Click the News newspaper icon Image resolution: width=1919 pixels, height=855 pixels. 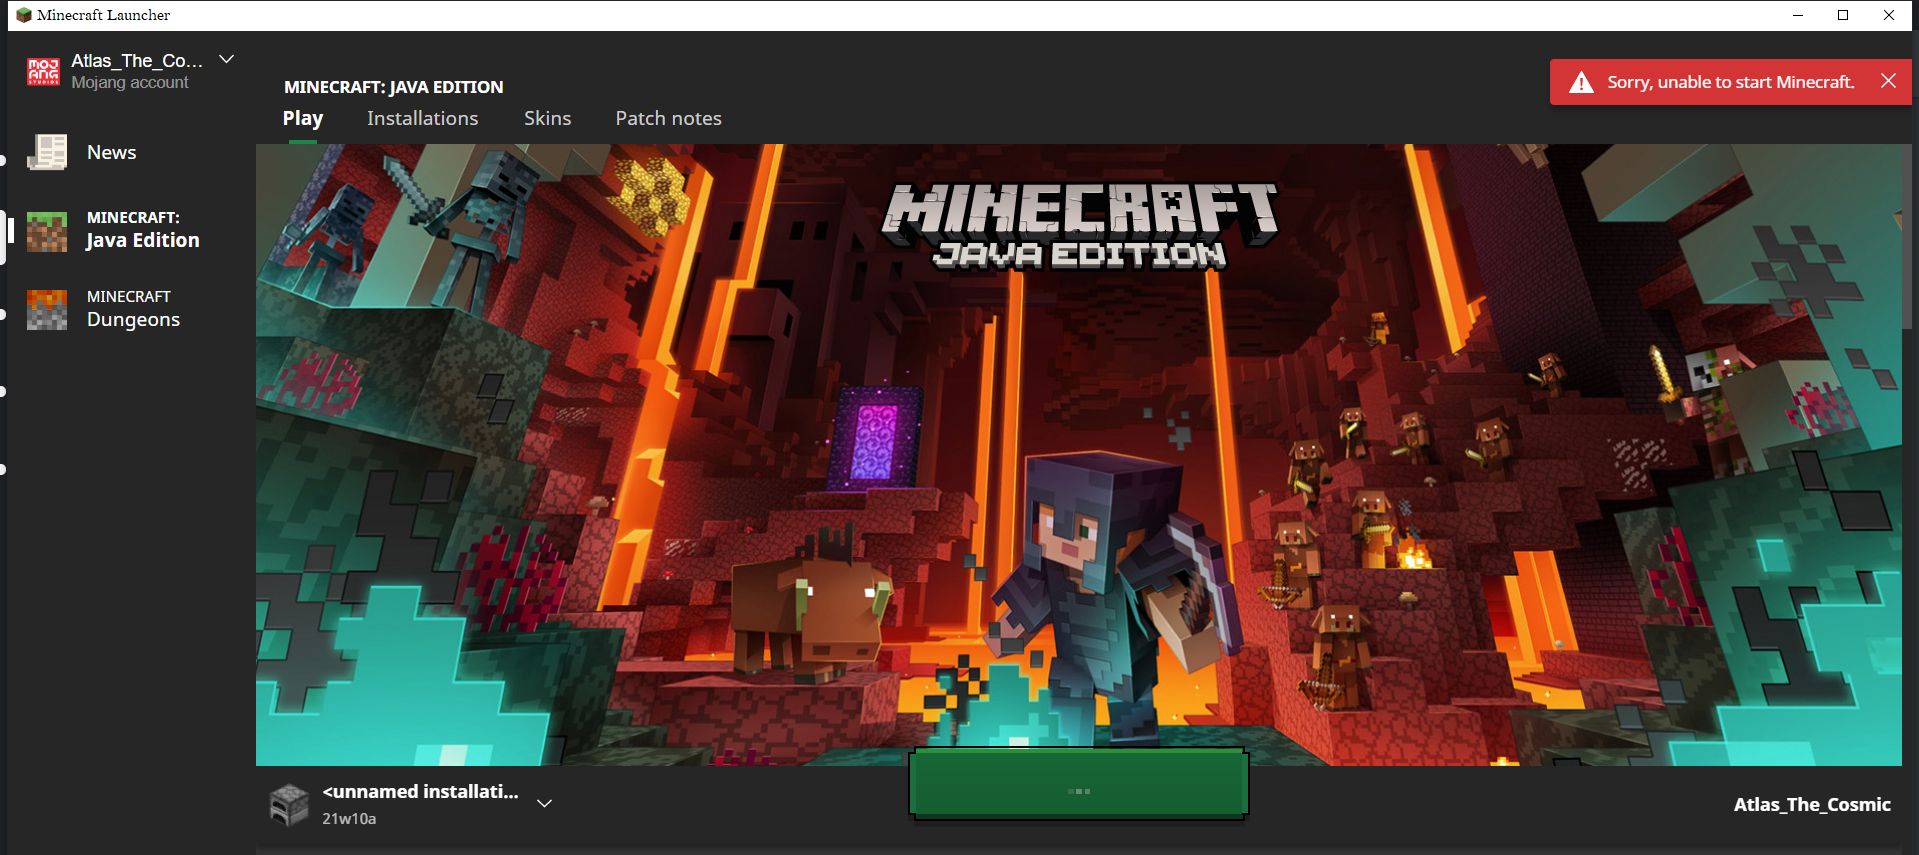[47, 152]
